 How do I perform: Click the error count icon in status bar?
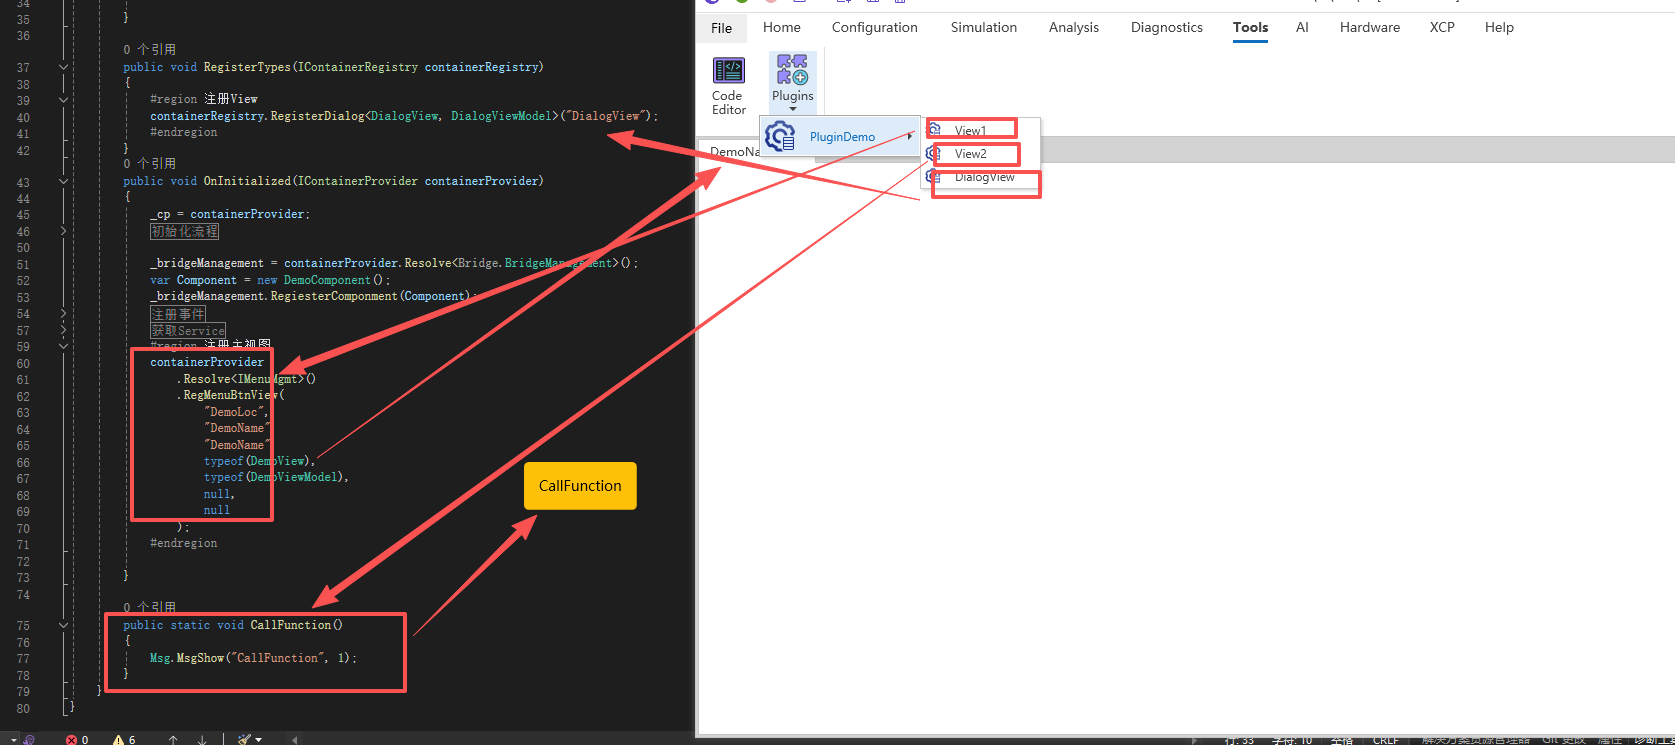[x=72, y=740]
